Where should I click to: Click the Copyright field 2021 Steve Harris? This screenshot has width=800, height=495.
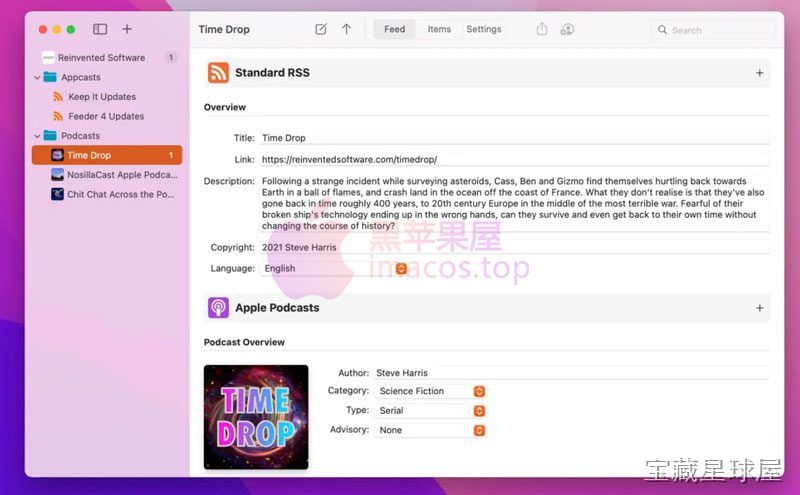coord(514,247)
